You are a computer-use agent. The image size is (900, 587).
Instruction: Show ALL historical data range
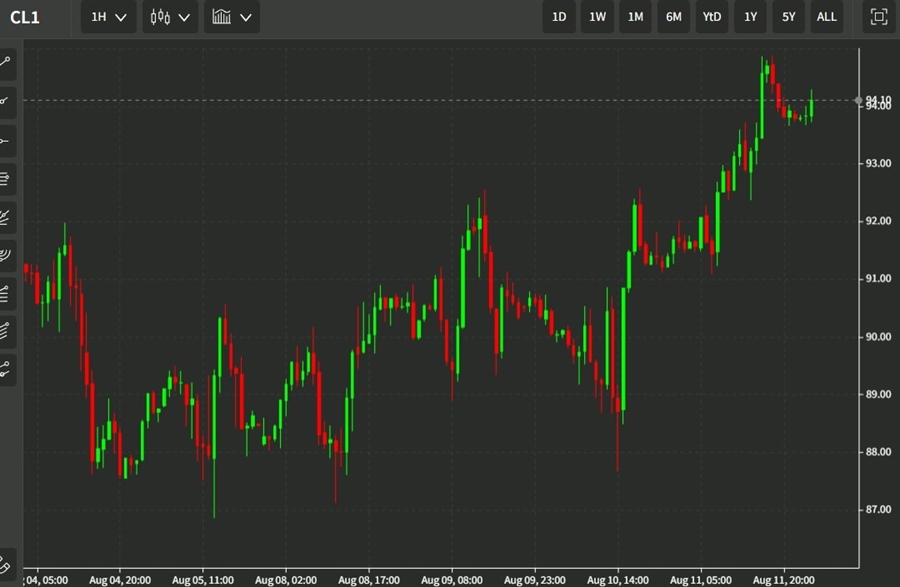tap(826, 17)
